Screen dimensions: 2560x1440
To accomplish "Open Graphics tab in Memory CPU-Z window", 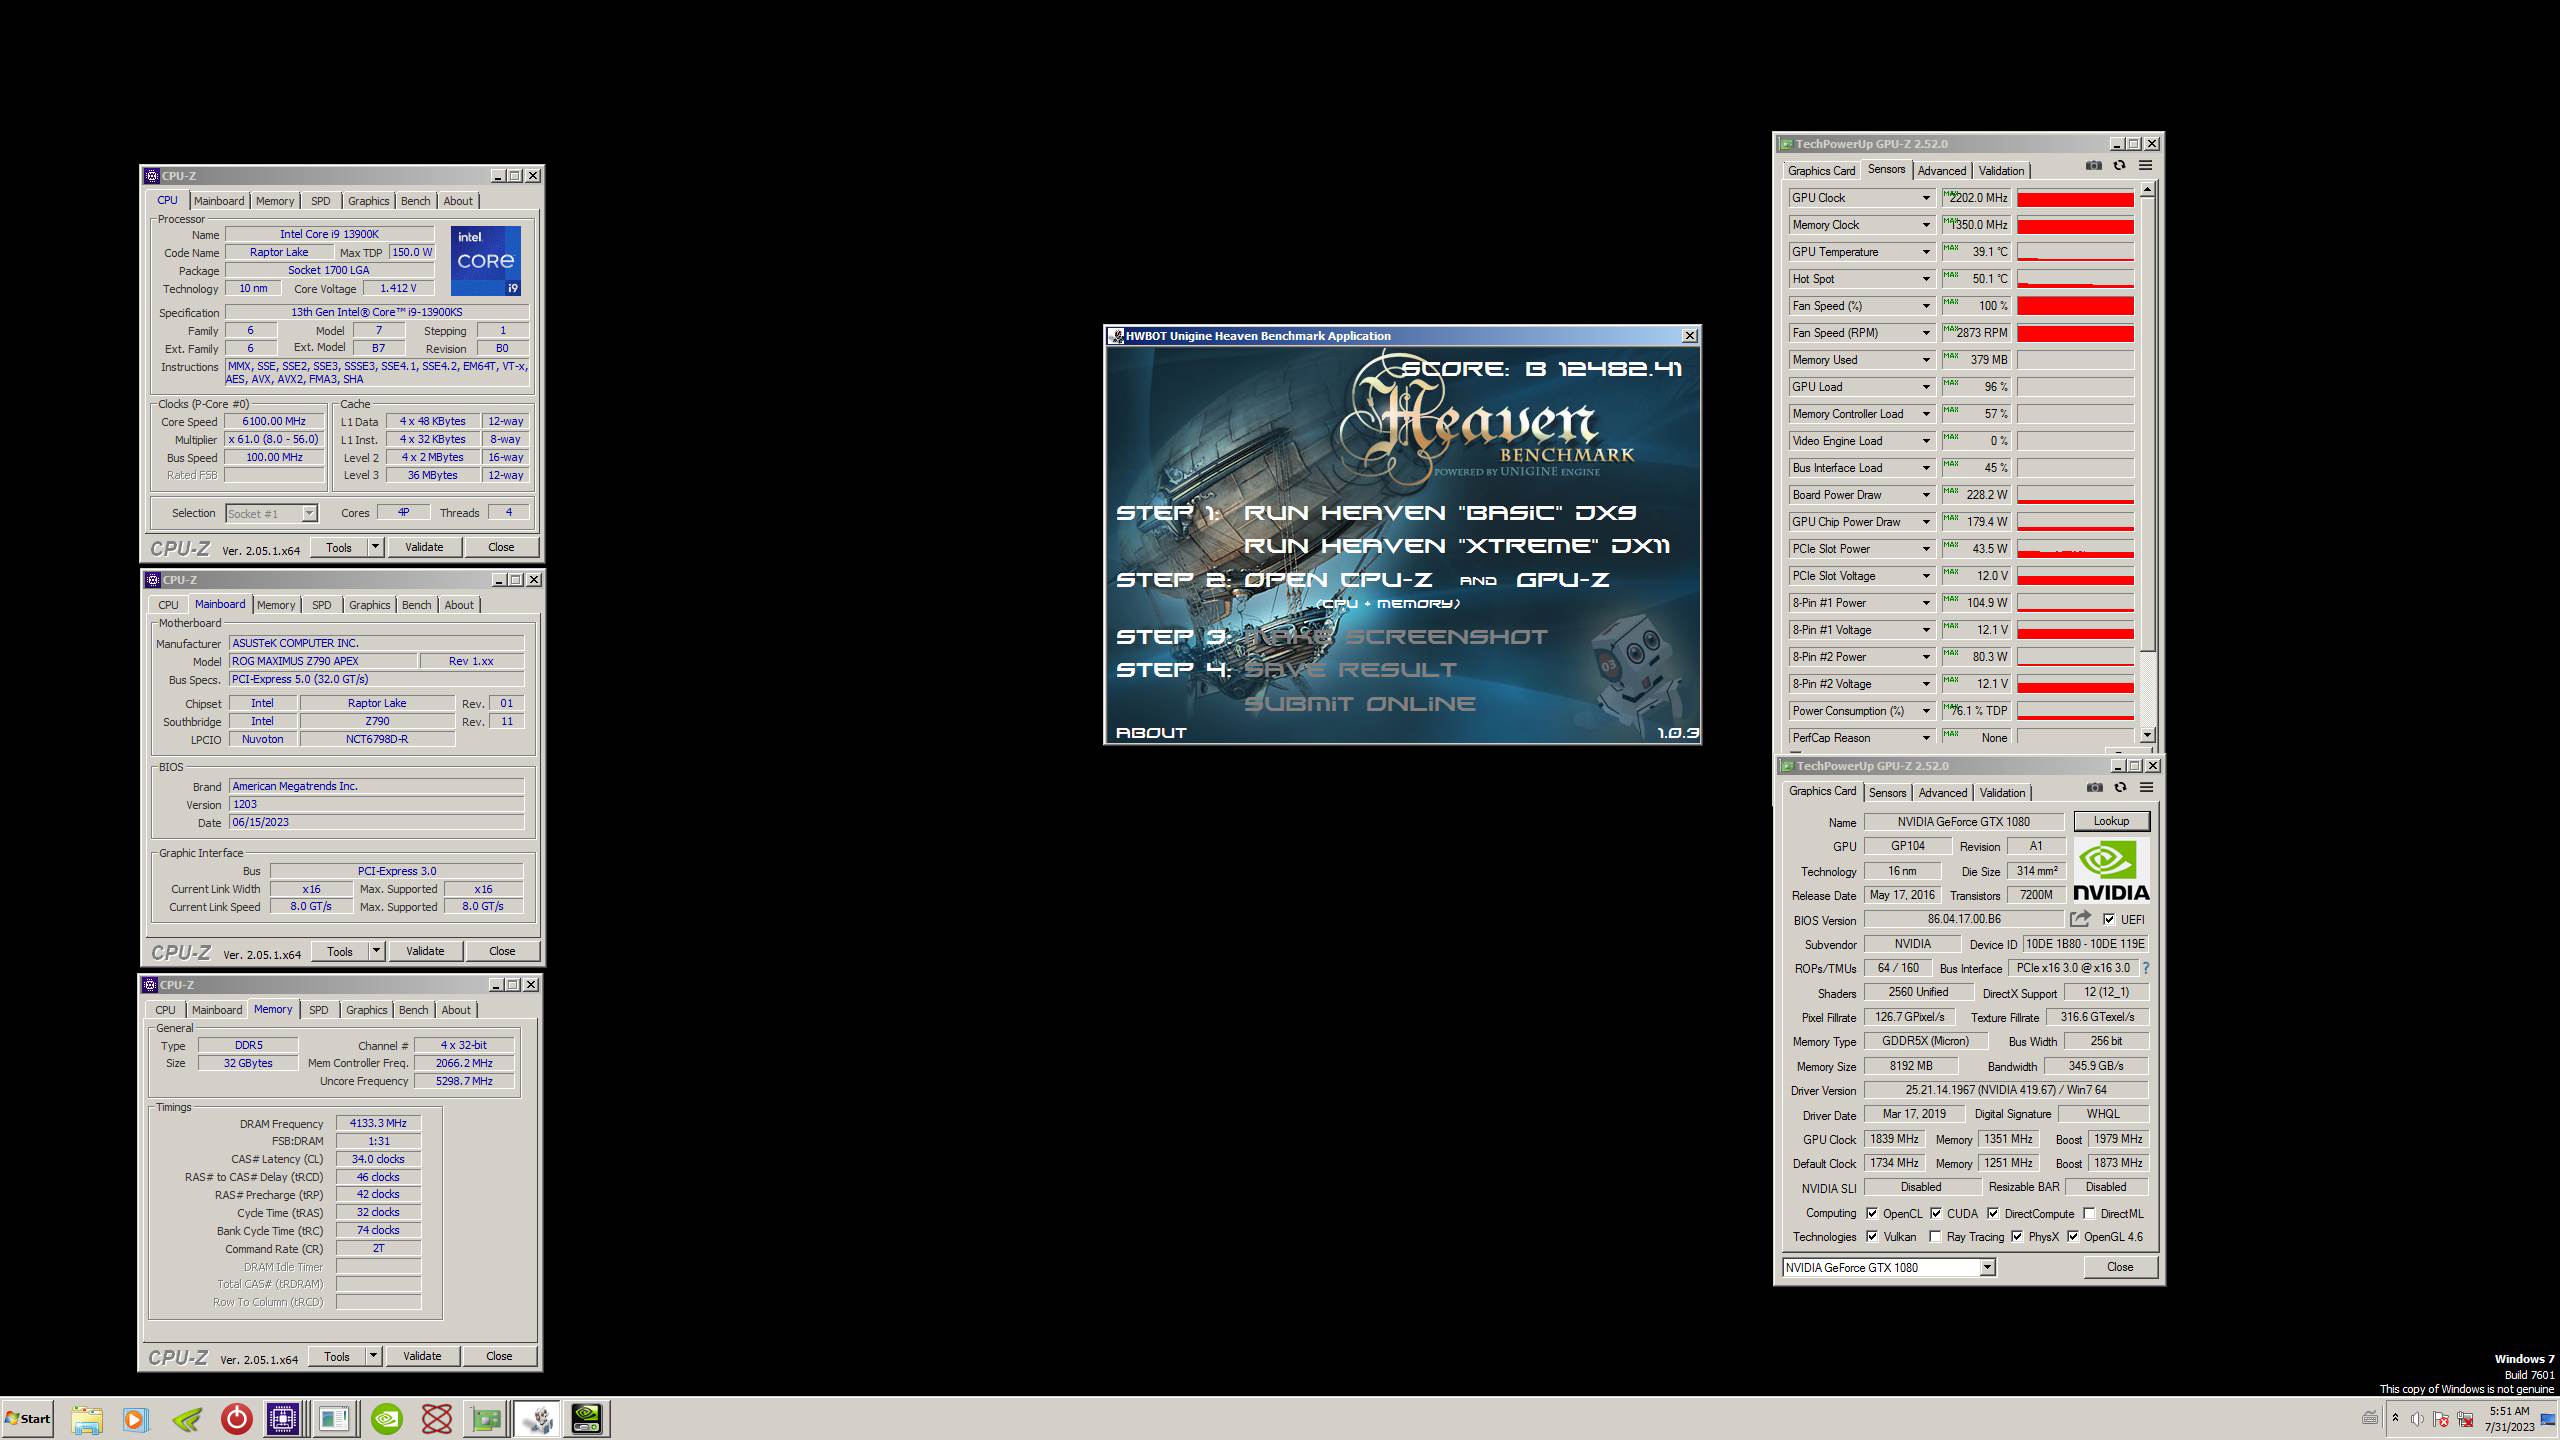I will coord(366,1010).
